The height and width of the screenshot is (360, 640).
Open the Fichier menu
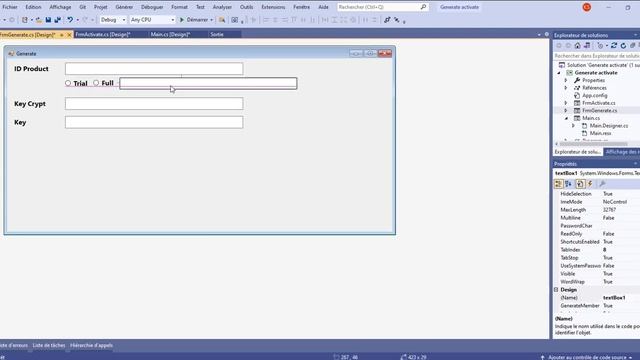click(x=10, y=7)
